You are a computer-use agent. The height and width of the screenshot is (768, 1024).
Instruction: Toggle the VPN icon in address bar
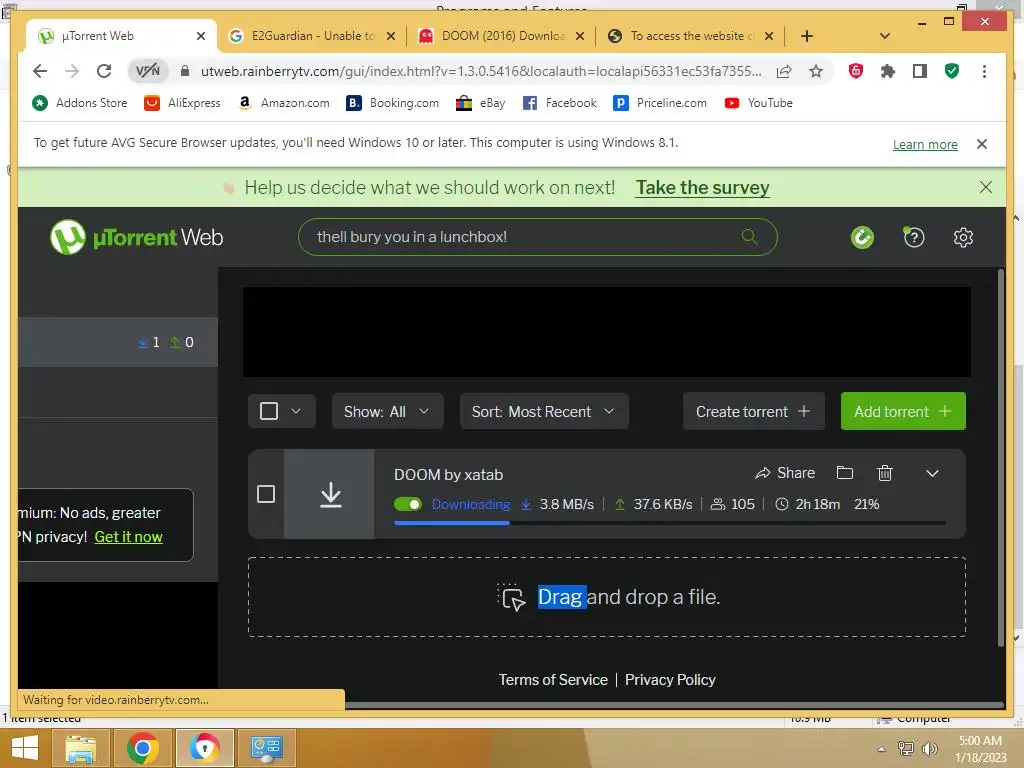[x=148, y=71]
